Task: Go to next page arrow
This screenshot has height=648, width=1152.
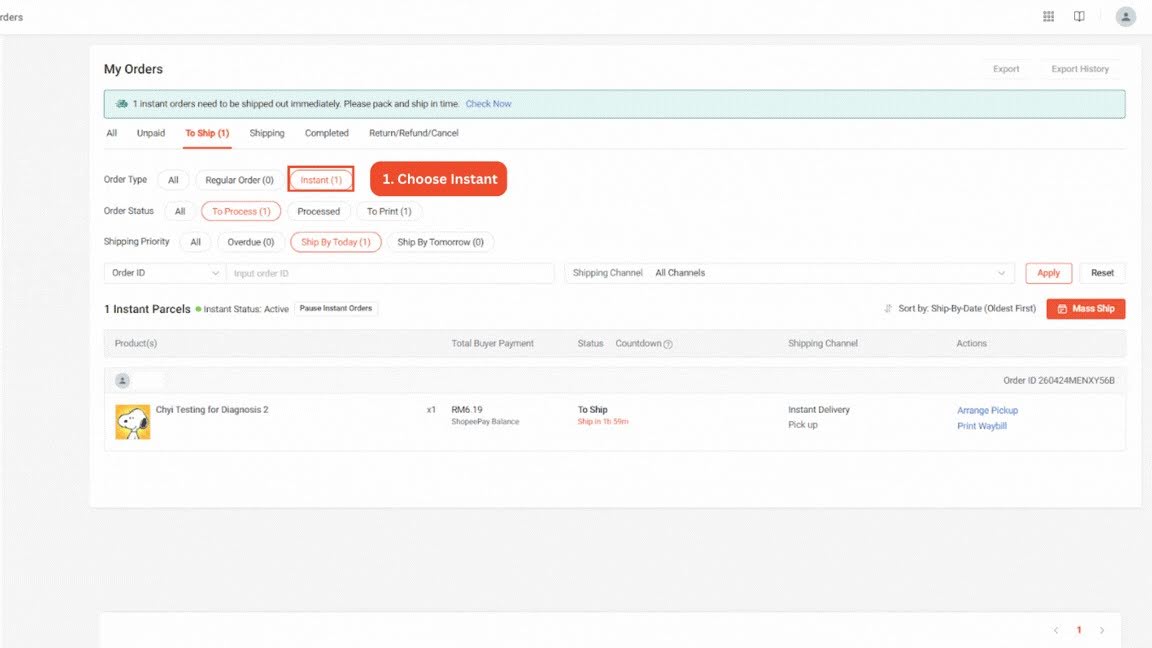Action: coord(1101,630)
